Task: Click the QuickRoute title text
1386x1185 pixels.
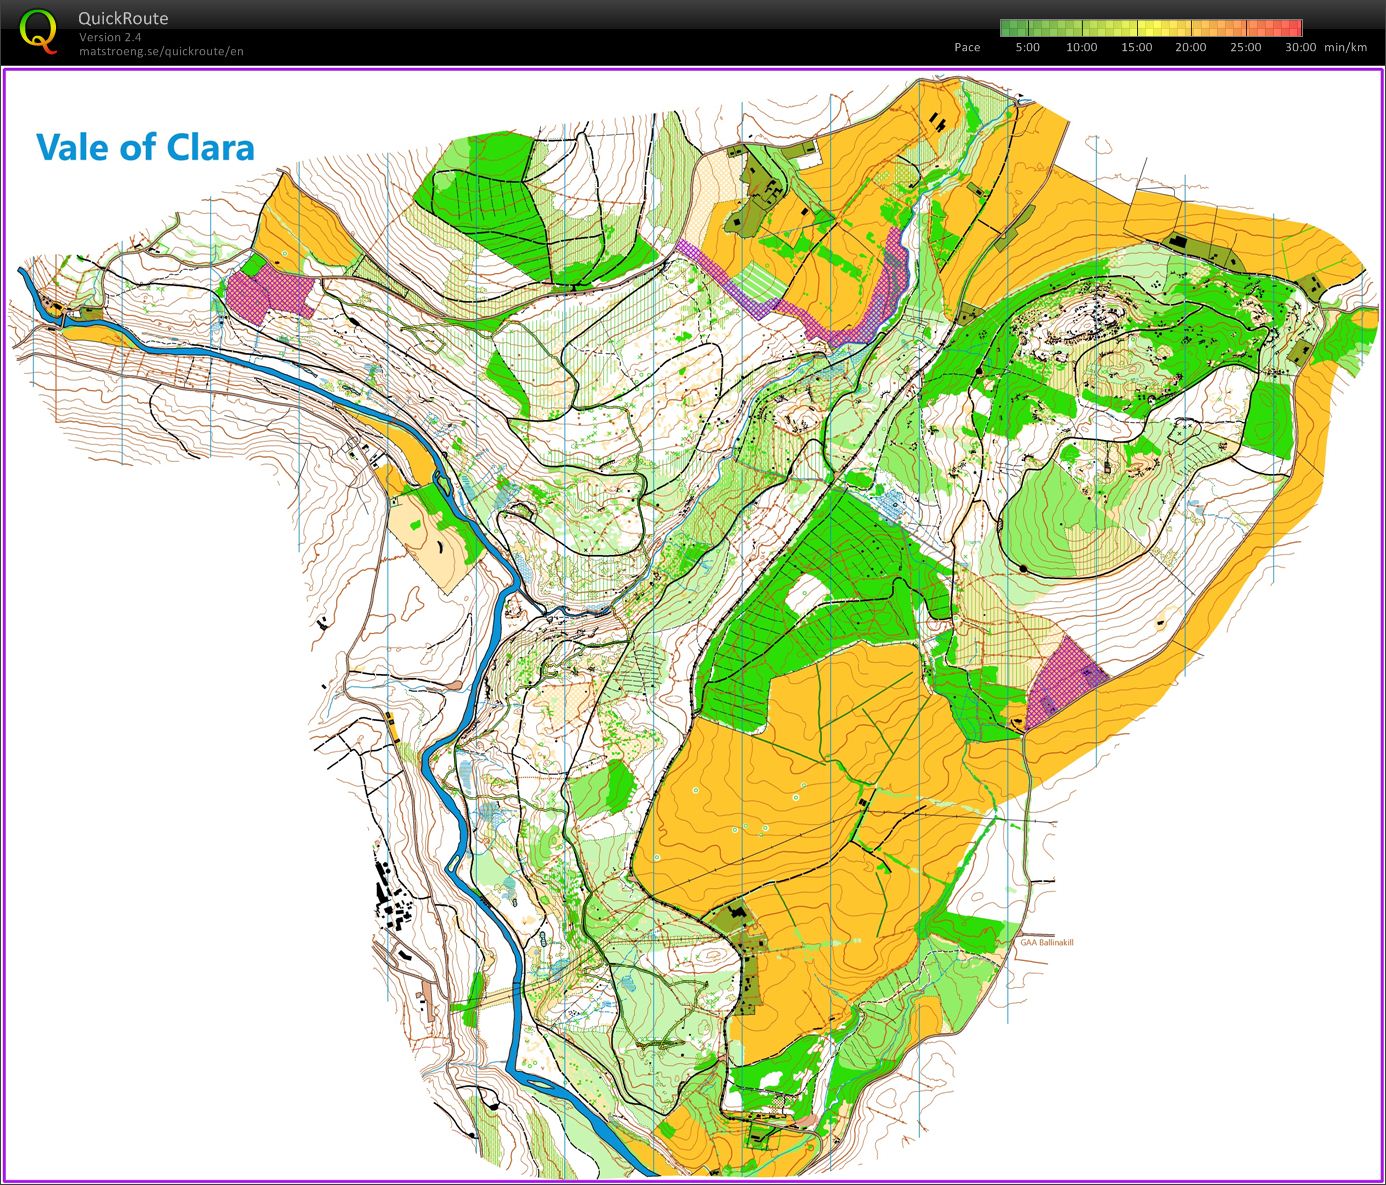Action: [123, 18]
